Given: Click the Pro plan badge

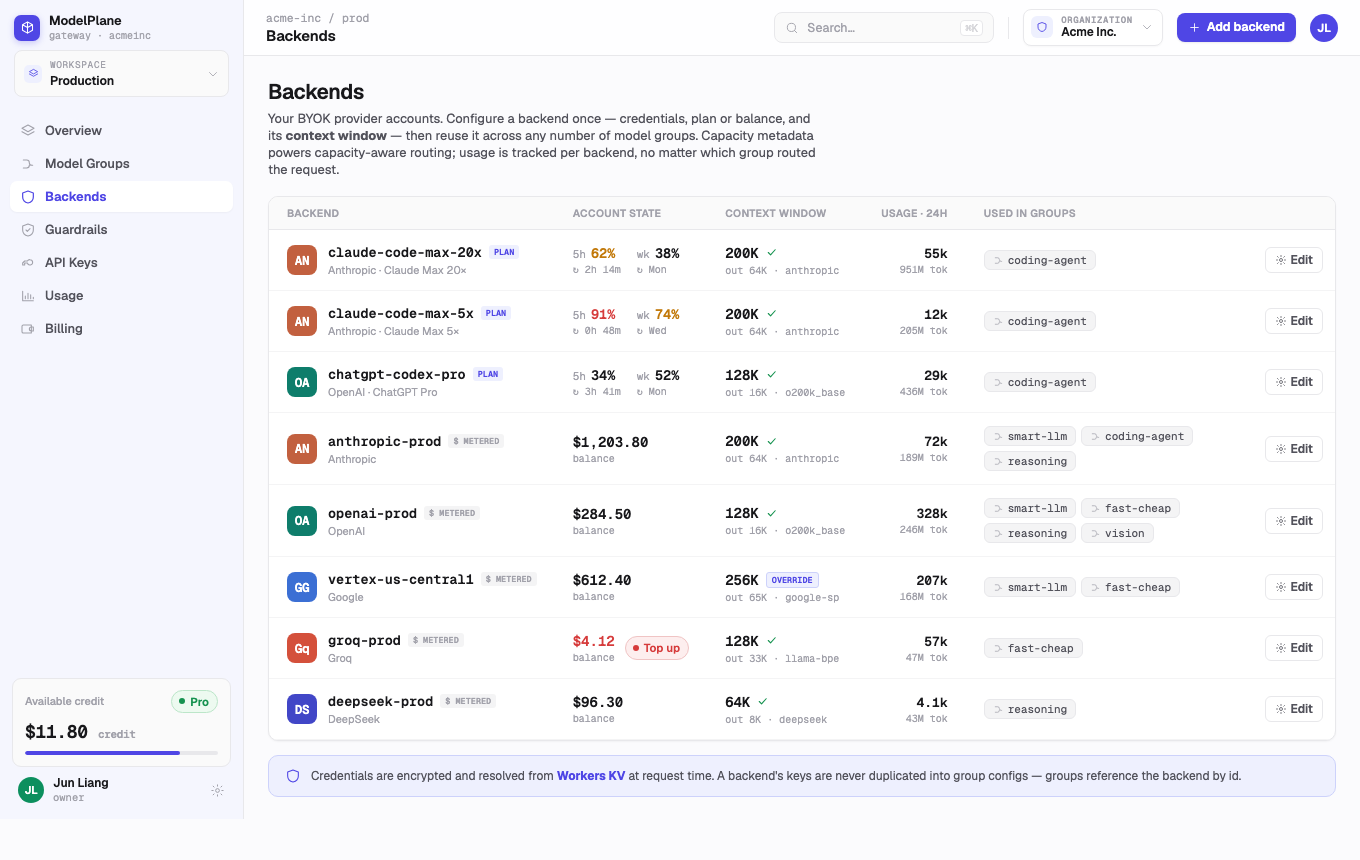Looking at the screenshot, I should (x=194, y=702).
